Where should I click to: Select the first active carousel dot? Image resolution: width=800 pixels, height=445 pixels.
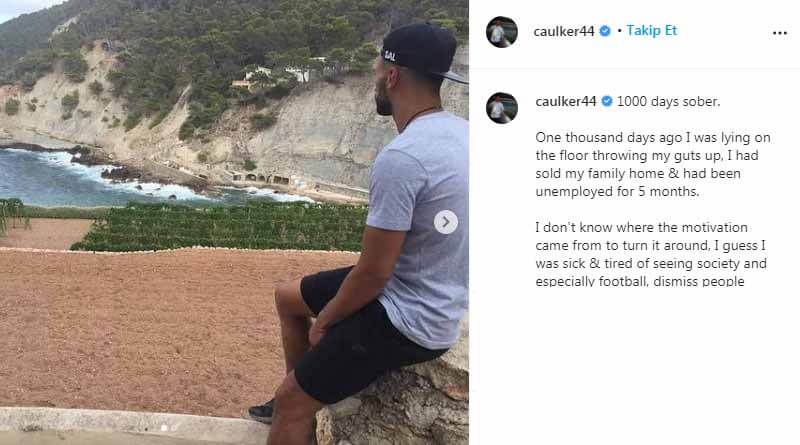pyautogui.click(x=164, y=428)
